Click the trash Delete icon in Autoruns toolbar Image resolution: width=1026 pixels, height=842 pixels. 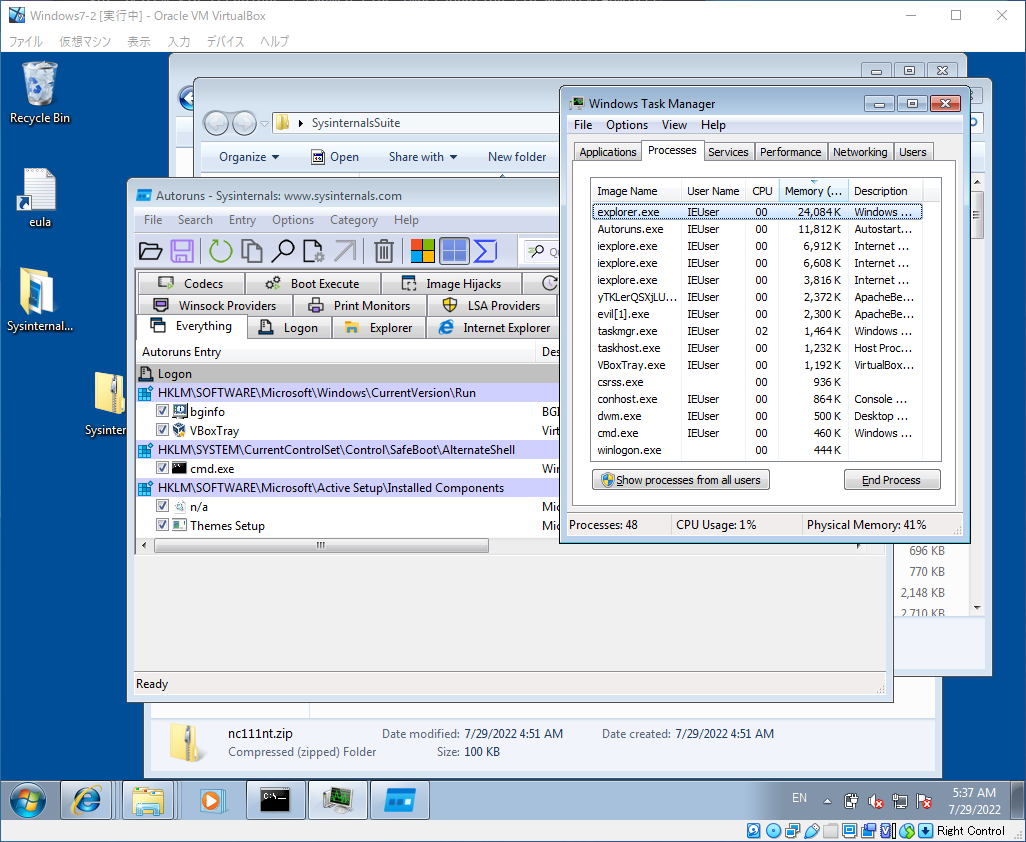coord(384,251)
